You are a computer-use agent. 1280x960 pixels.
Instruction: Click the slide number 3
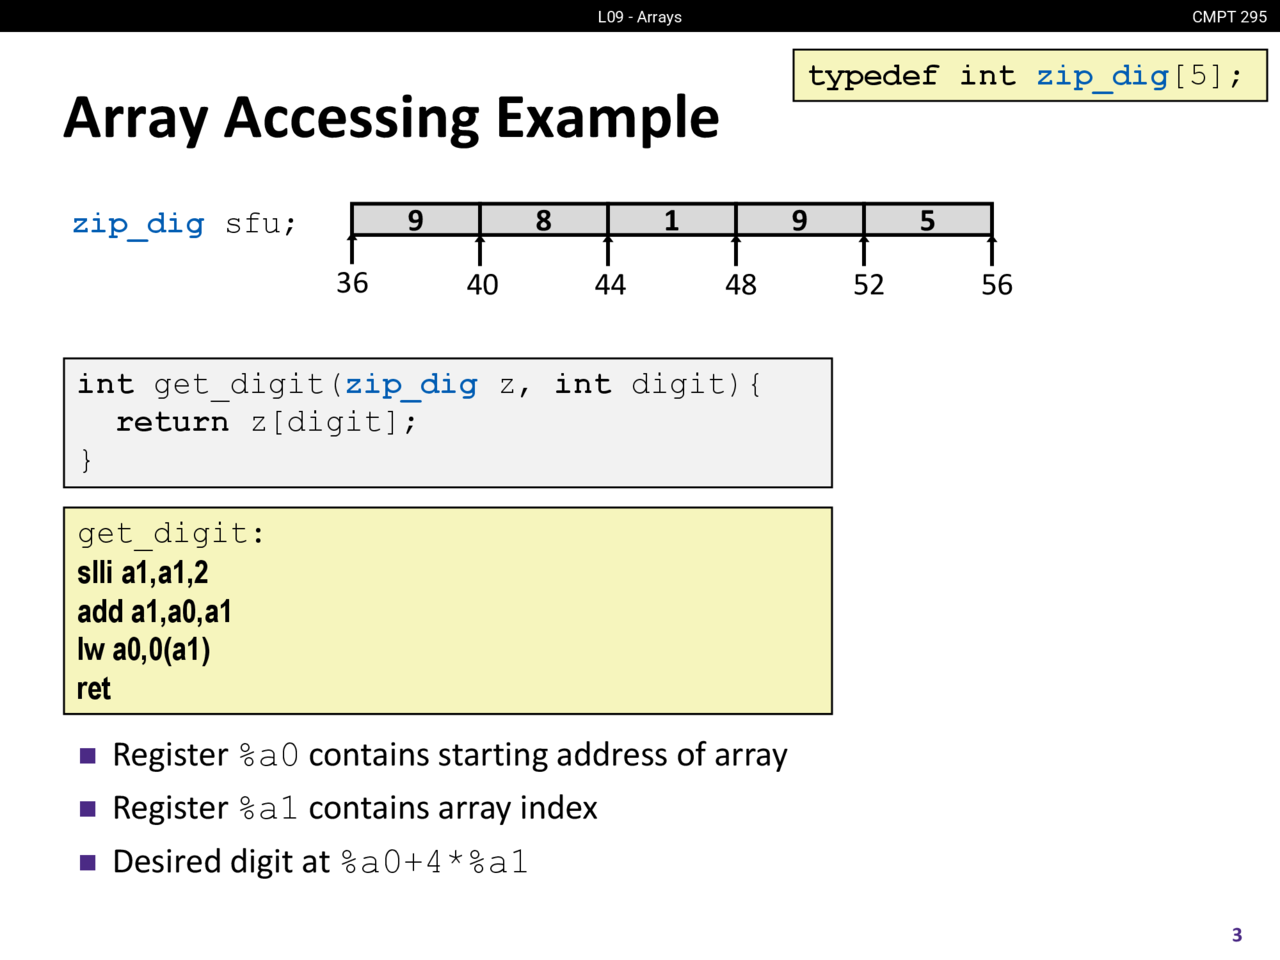[1237, 935]
